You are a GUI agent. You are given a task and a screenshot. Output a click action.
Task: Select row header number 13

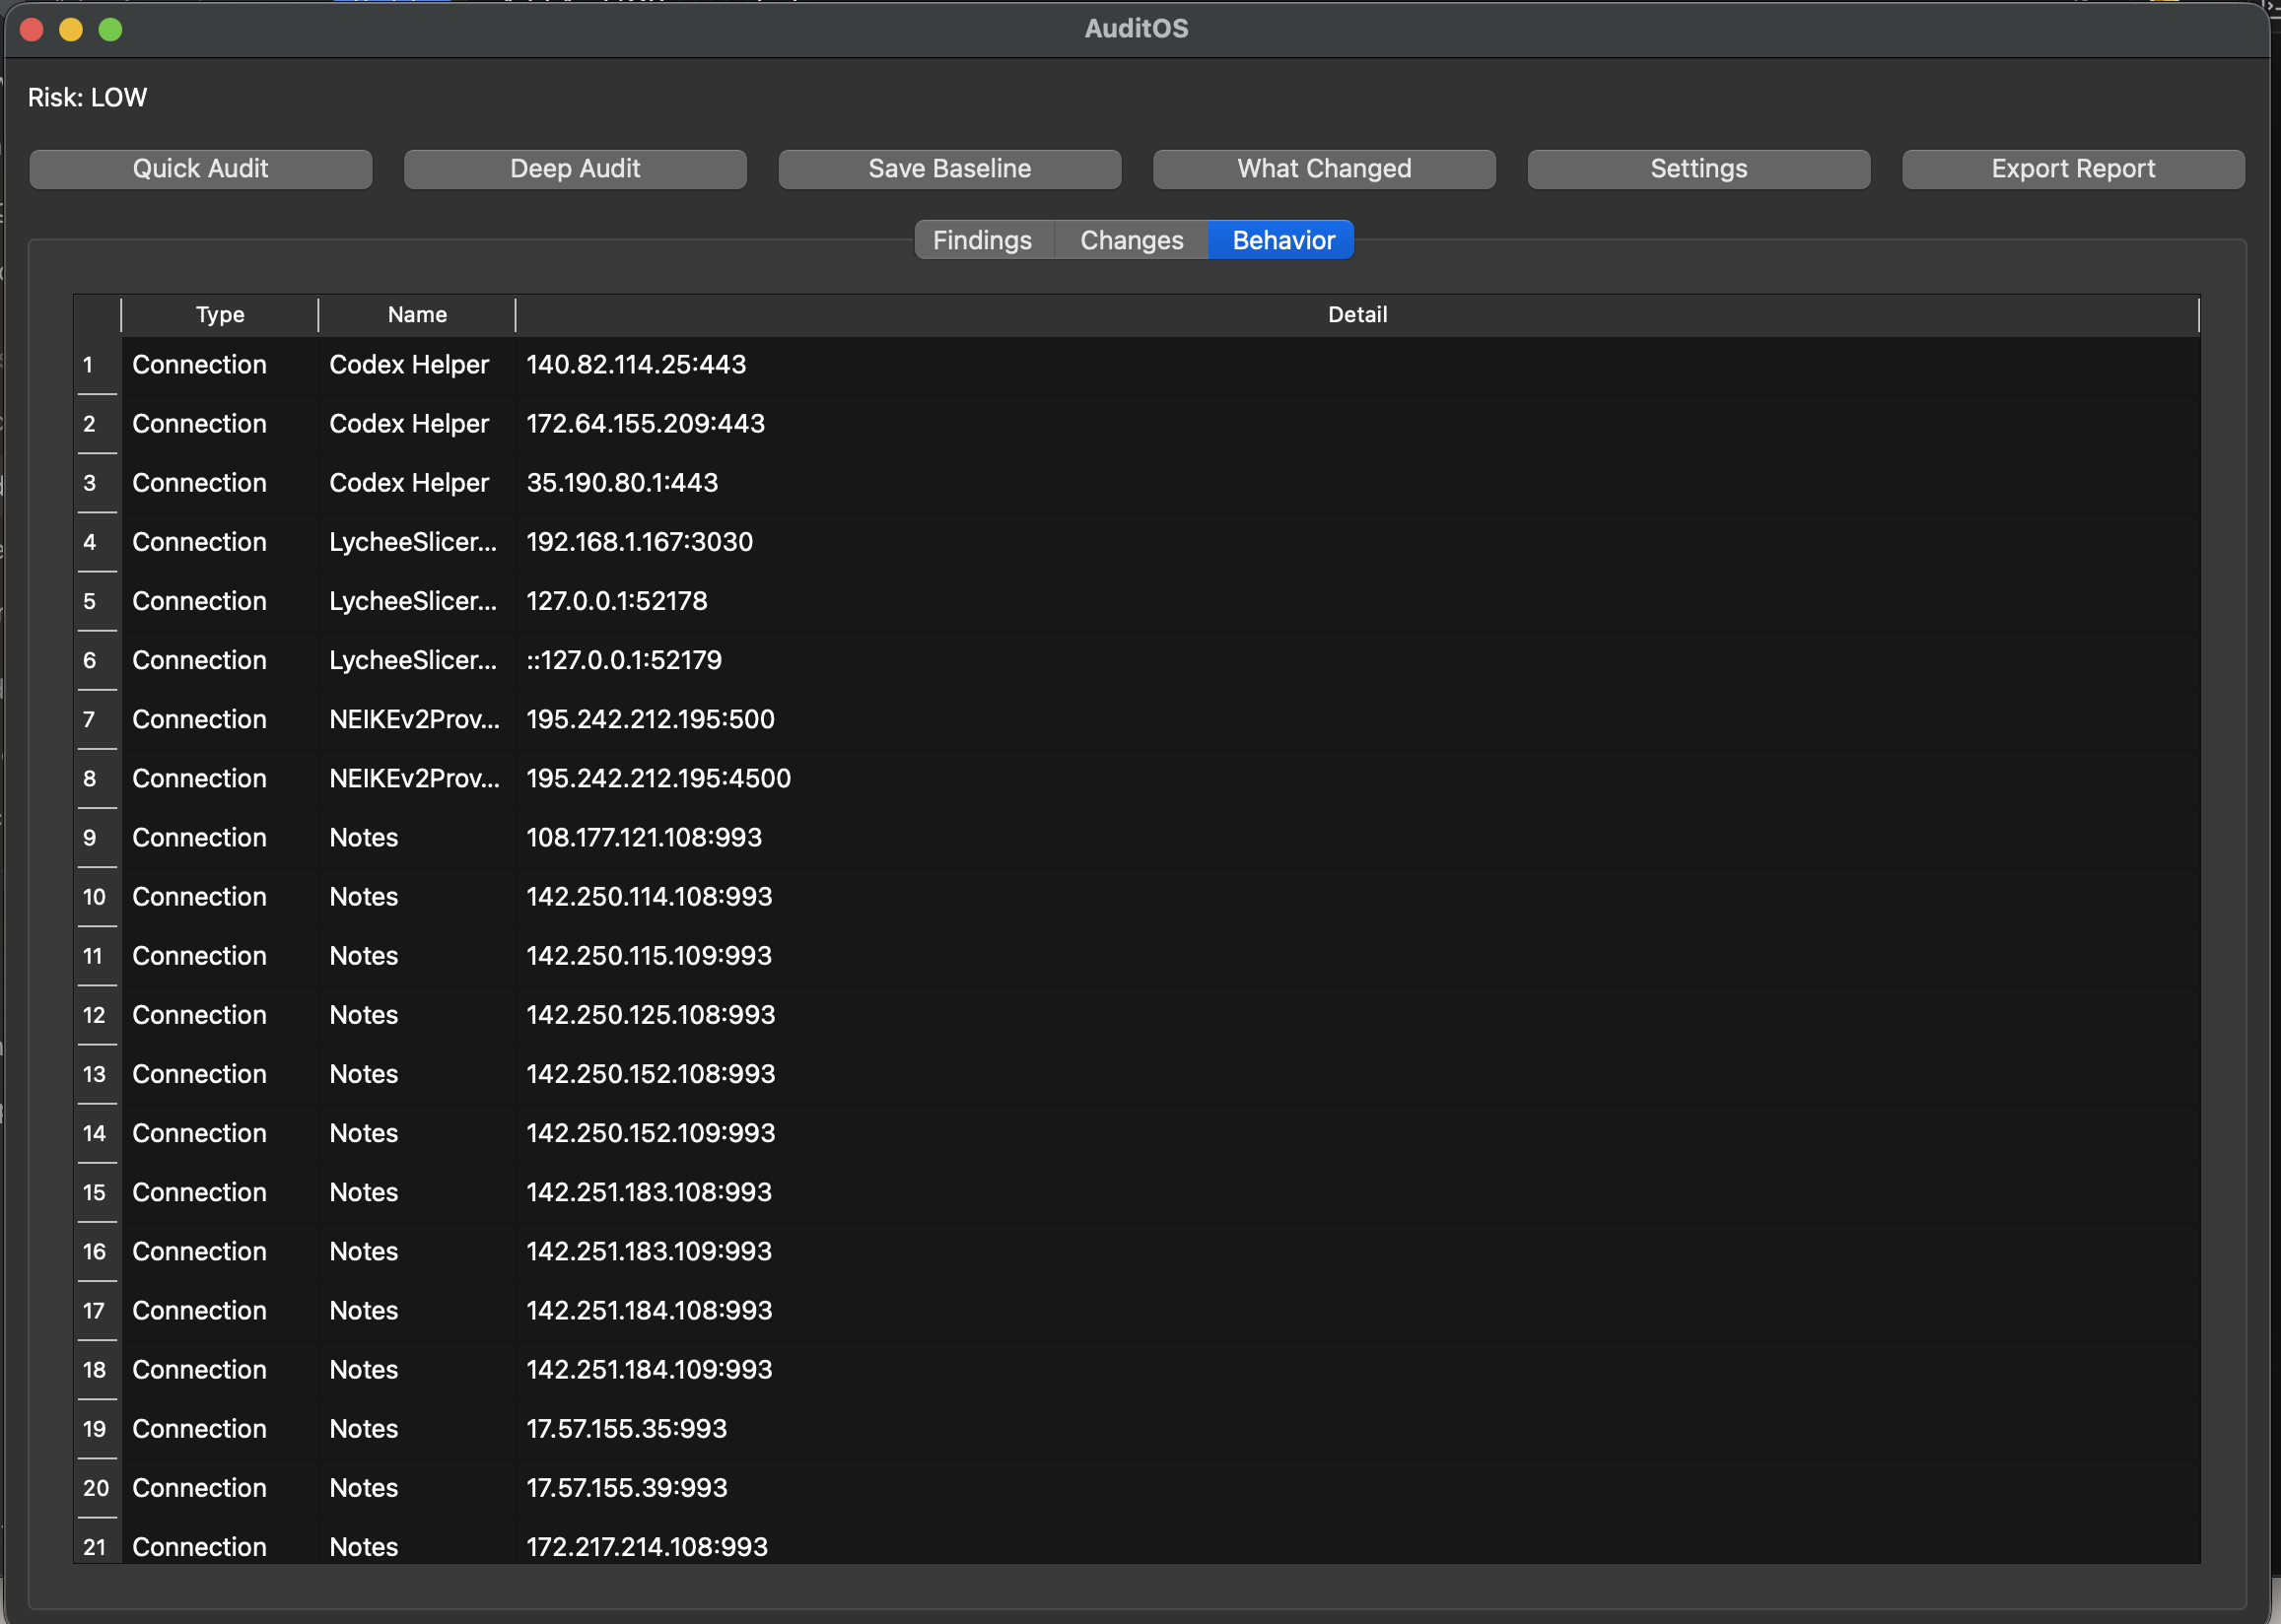coord(97,1073)
